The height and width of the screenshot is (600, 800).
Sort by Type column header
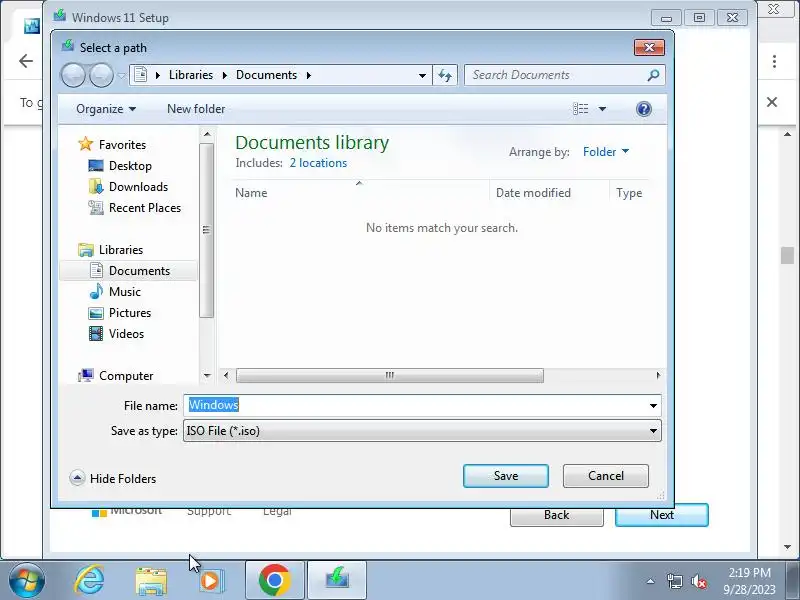tap(630, 193)
